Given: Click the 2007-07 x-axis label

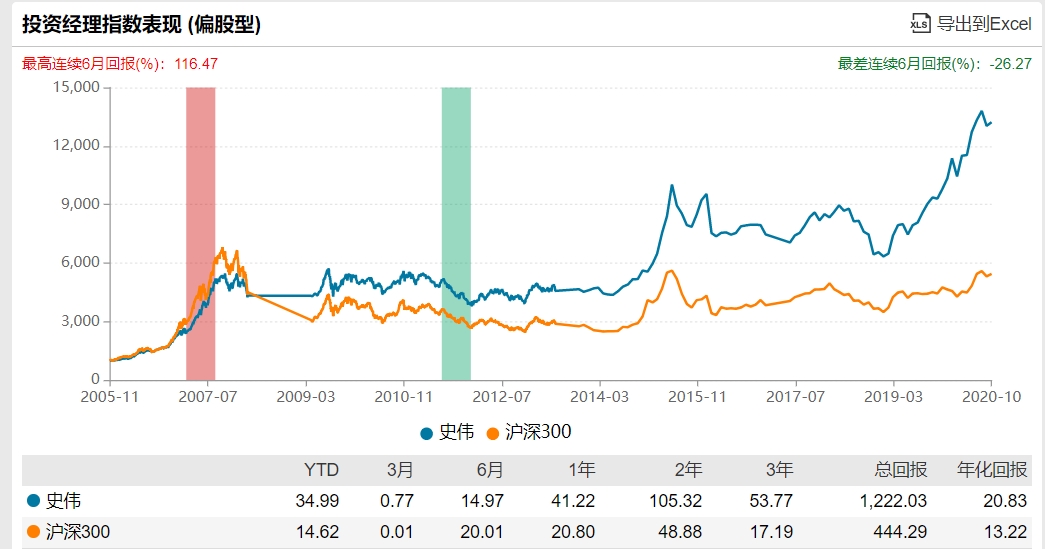Looking at the screenshot, I should point(208,397).
